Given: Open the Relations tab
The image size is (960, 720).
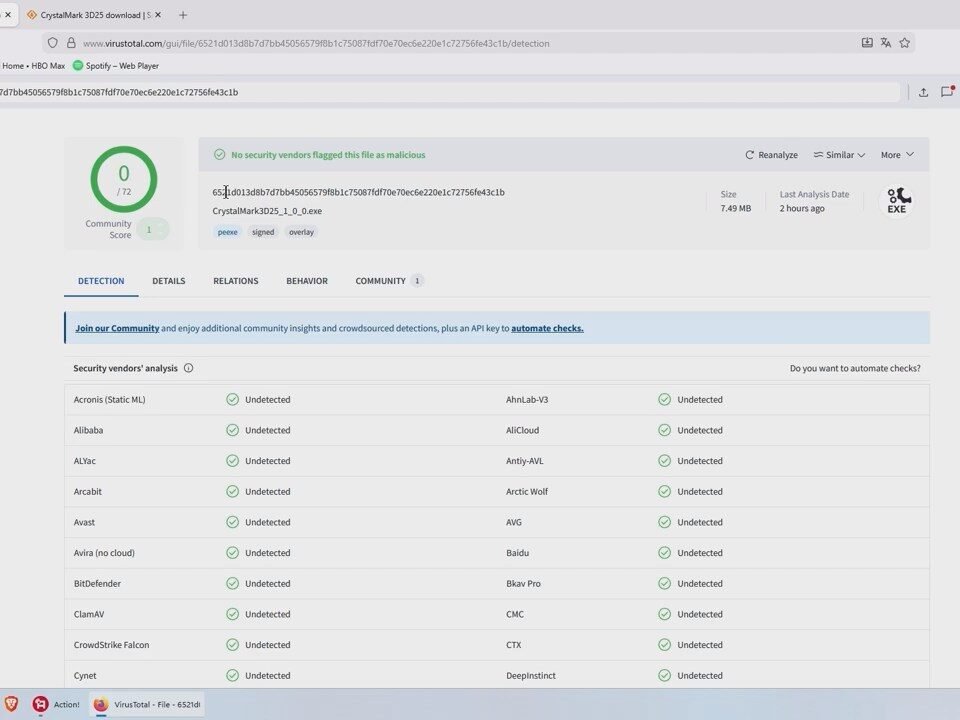Looking at the screenshot, I should coord(235,281).
